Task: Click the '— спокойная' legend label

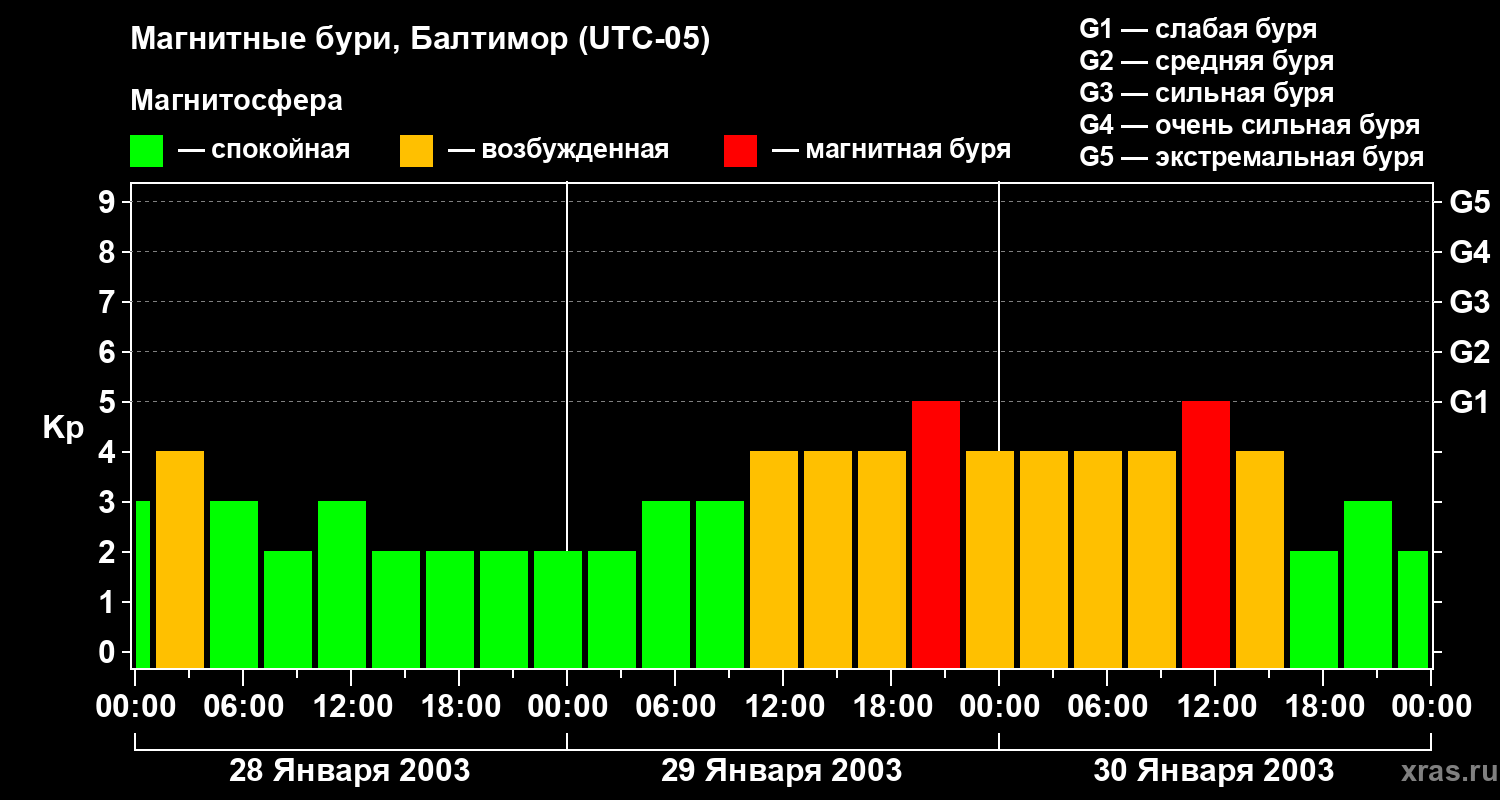Action: point(263,151)
